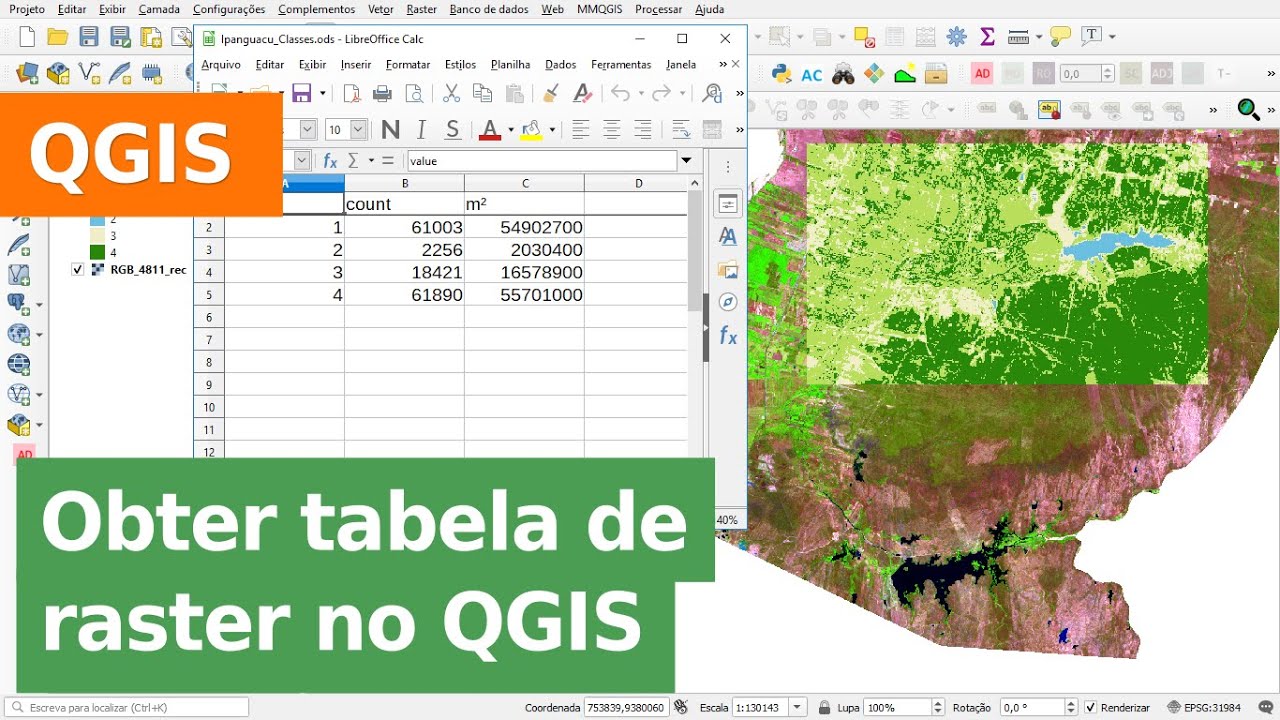Open font size dropdown showing 10
Viewport: 1280px width, 720px height.
pos(358,129)
